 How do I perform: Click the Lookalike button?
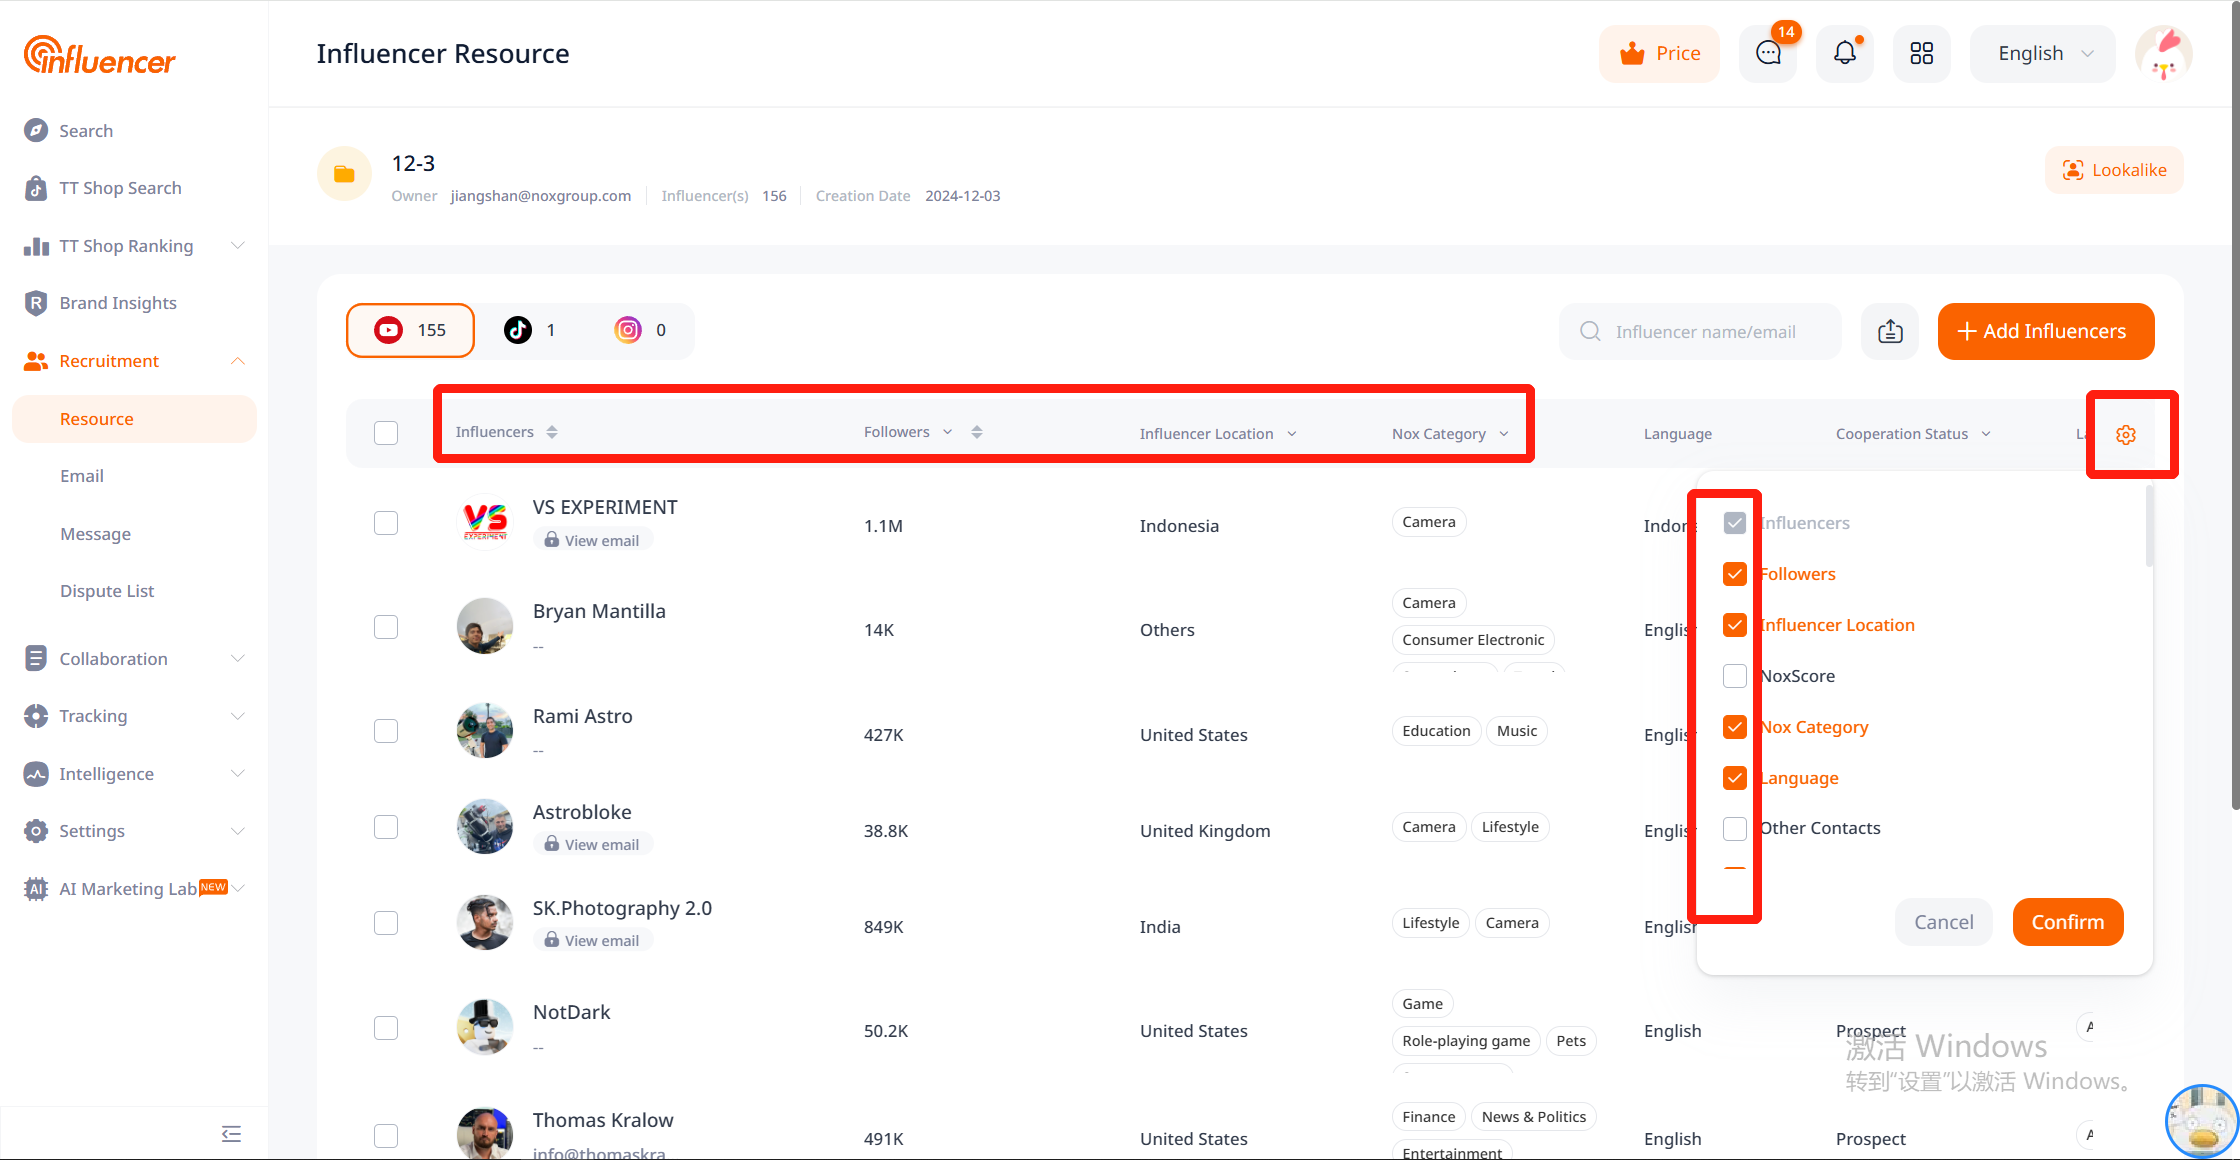(2114, 170)
